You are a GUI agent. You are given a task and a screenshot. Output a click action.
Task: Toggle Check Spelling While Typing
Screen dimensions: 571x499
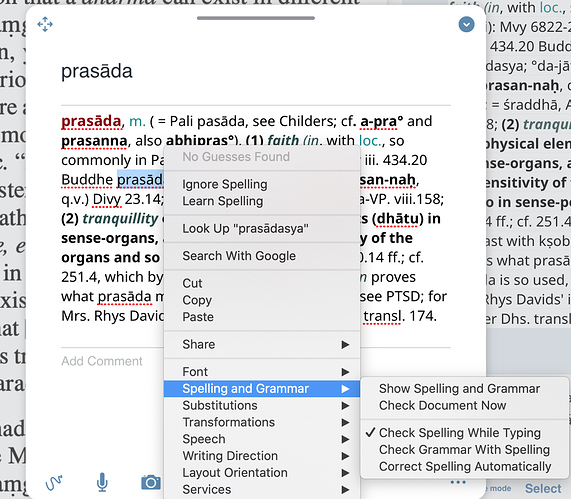pyautogui.click(x=460, y=433)
